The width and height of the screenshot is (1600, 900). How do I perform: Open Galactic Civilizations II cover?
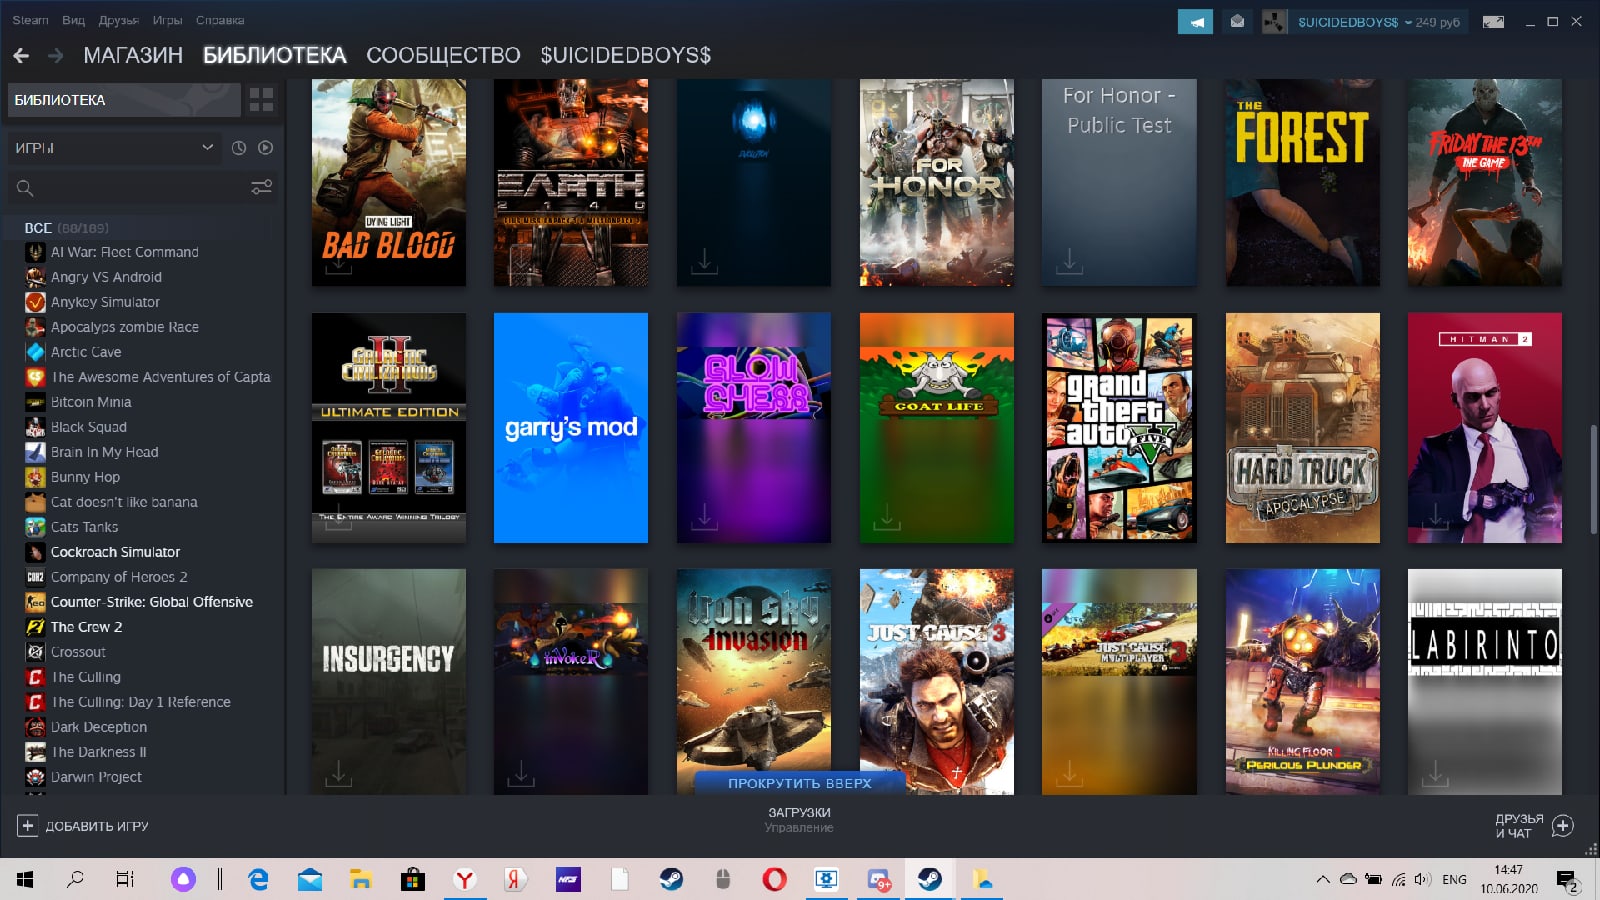point(389,428)
